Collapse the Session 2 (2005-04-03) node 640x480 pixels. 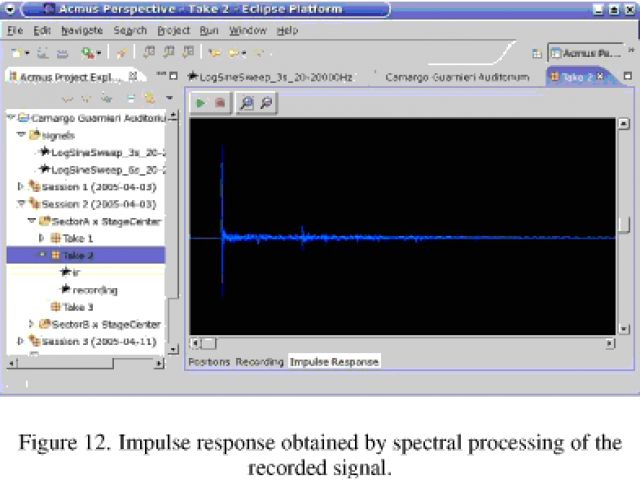tap(21, 204)
